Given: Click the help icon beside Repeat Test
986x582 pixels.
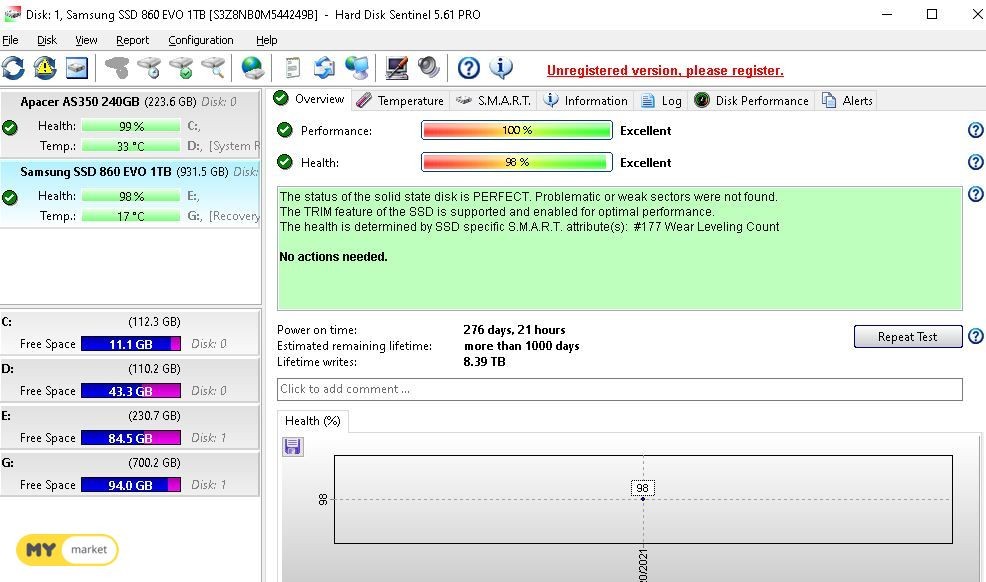Looking at the screenshot, I should coord(975,336).
